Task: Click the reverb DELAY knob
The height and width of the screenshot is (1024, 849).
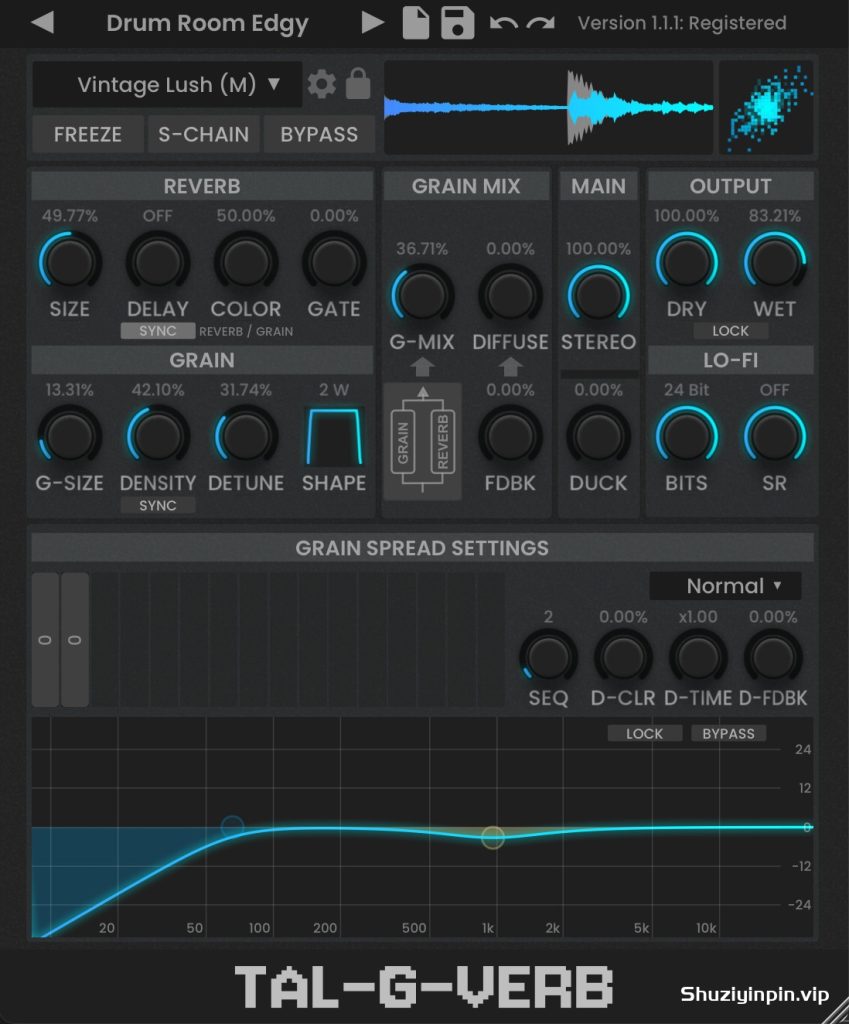Action: click(x=157, y=261)
